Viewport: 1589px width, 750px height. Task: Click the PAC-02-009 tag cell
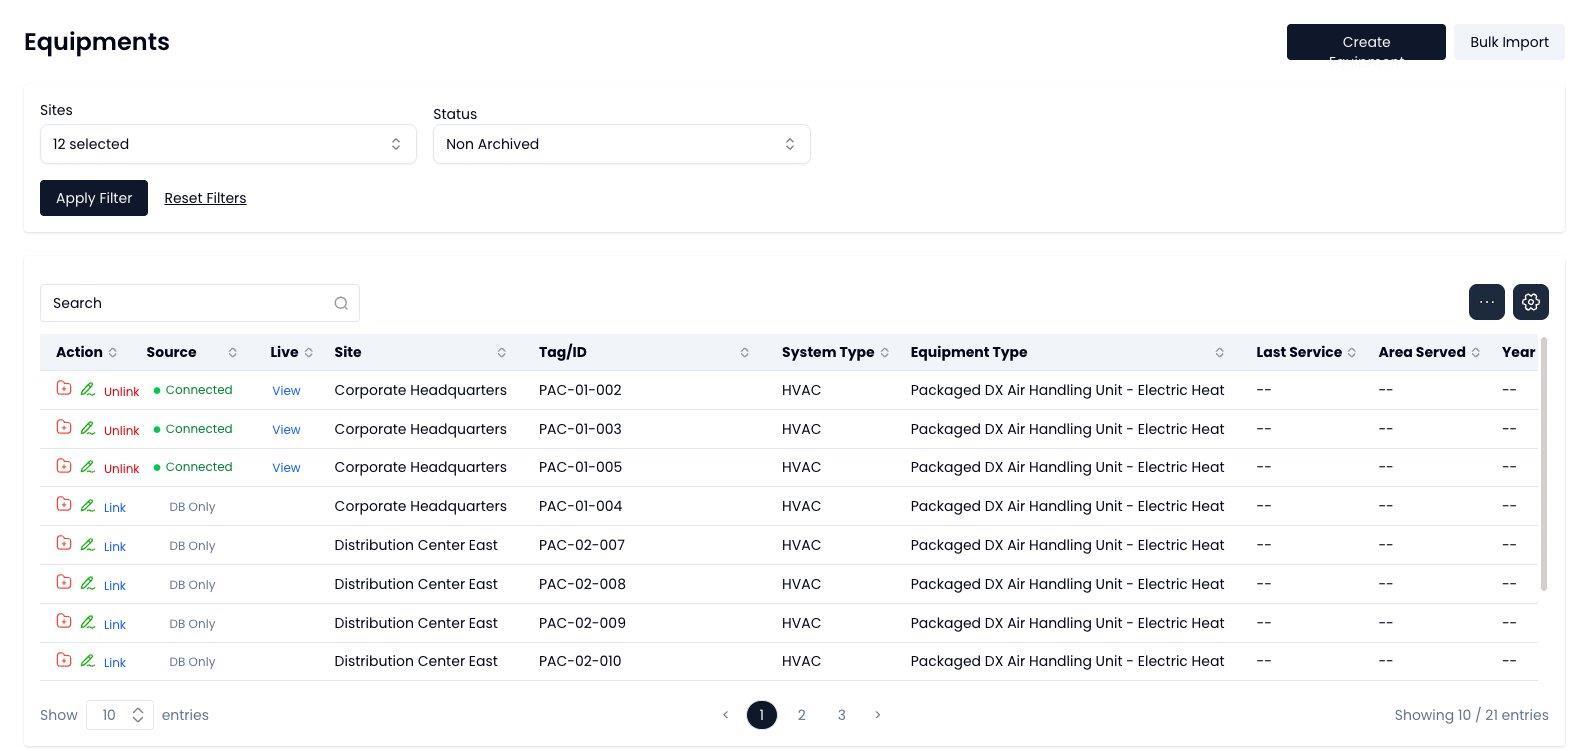point(582,623)
